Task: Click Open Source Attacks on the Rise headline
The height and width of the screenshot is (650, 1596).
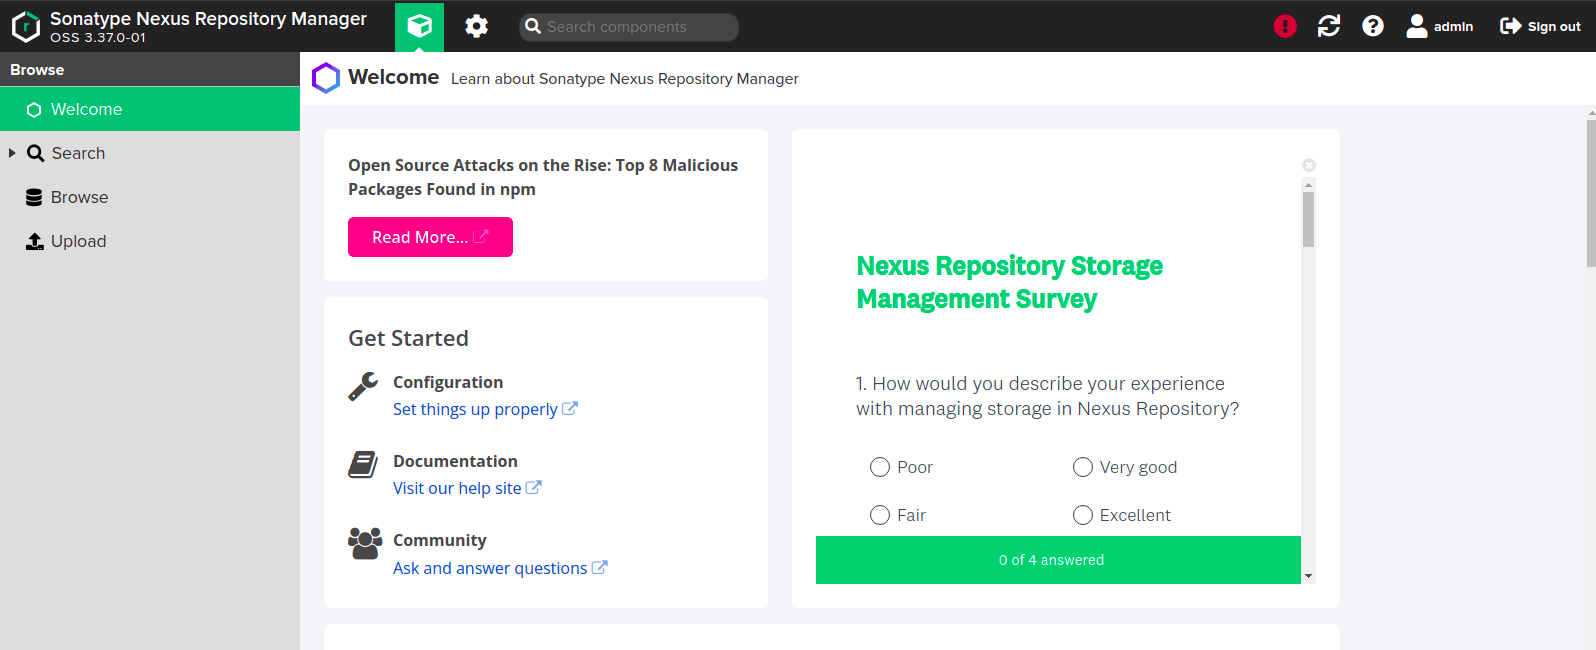Action: point(543,177)
